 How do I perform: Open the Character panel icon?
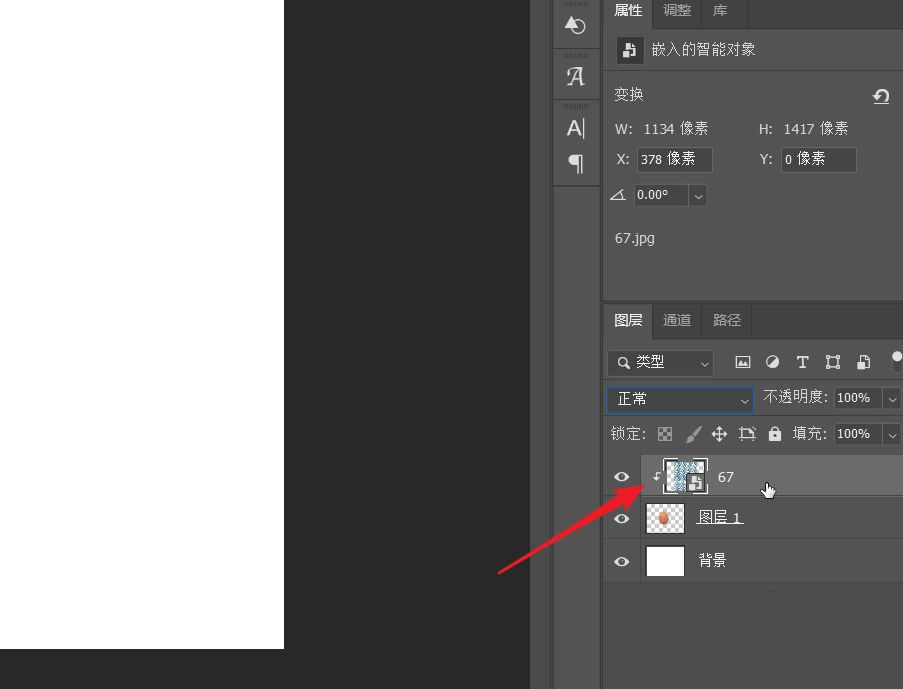click(x=575, y=128)
